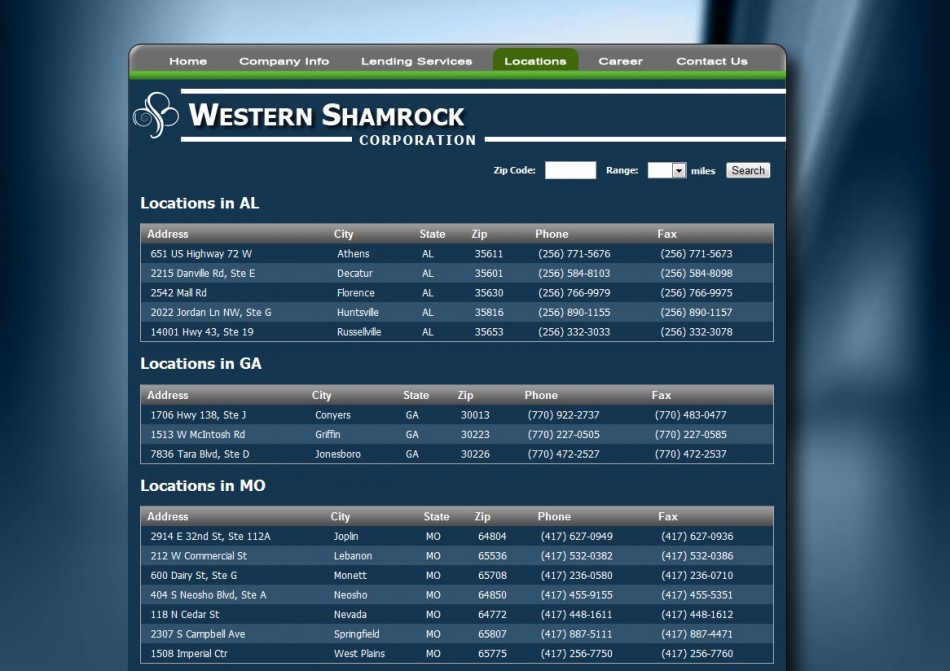Image resolution: width=950 pixels, height=671 pixels.
Task: Select the Florence city cell
Action: pyautogui.click(x=356, y=293)
